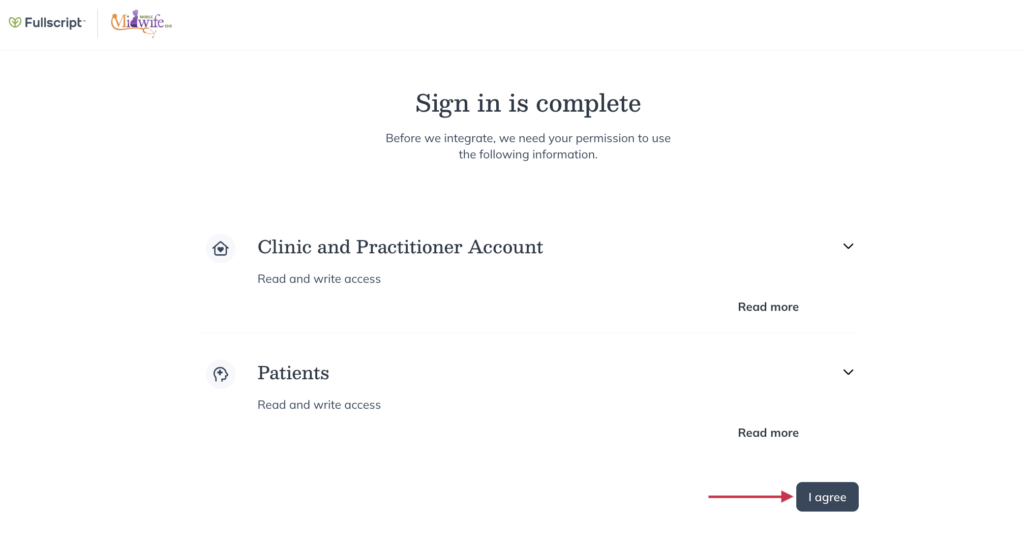Click the patient head icon
The image size is (1024, 546).
point(221,374)
